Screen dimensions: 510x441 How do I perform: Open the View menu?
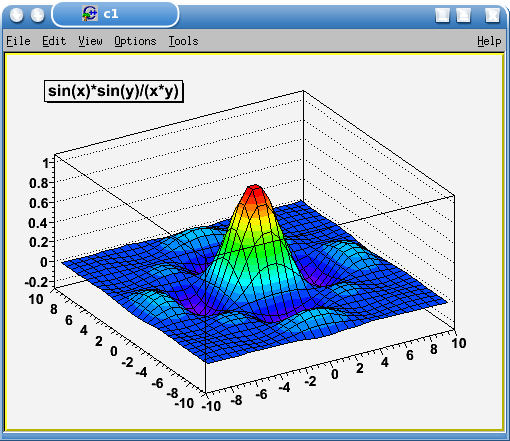(x=90, y=41)
